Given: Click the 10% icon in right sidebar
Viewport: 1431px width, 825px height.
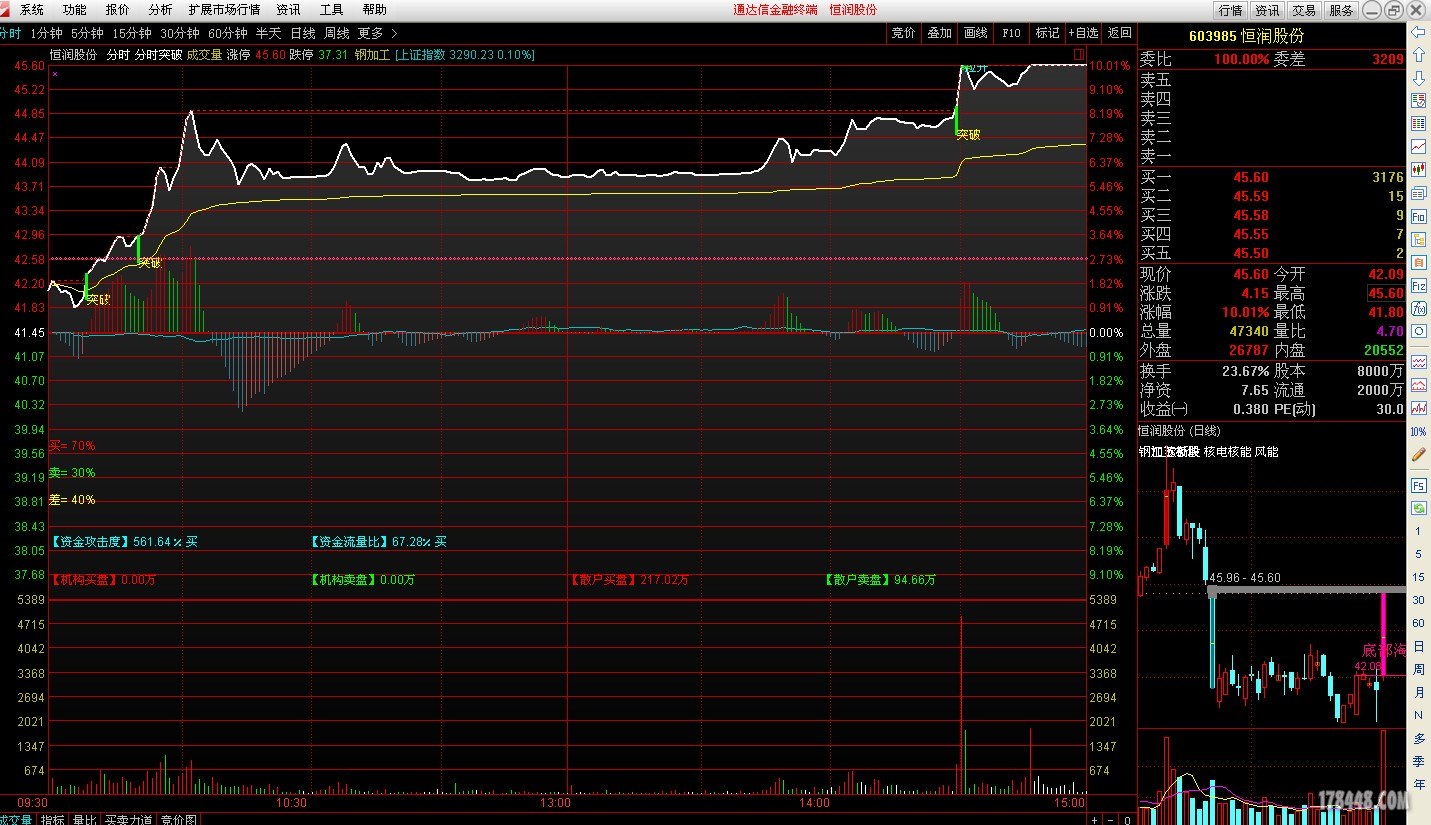Looking at the screenshot, I should coord(1418,431).
